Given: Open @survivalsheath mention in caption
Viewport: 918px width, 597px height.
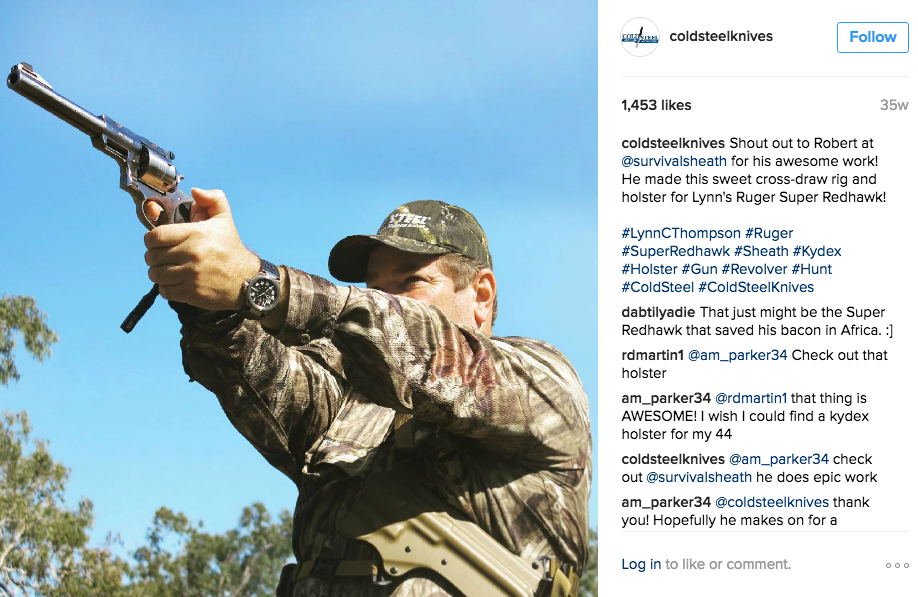Looking at the screenshot, I should (674, 162).
